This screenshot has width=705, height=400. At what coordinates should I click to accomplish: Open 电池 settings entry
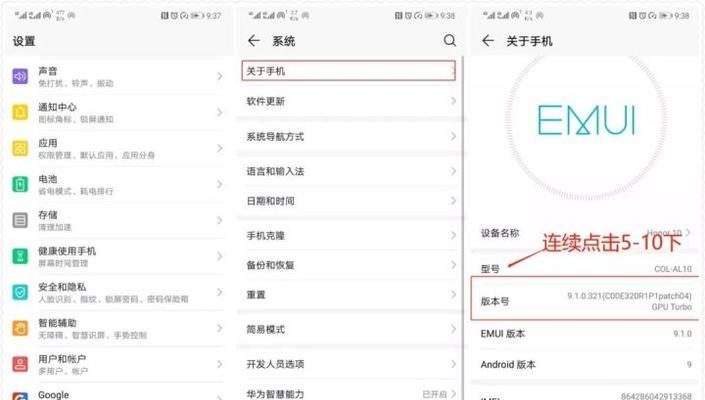coord(116,184)
